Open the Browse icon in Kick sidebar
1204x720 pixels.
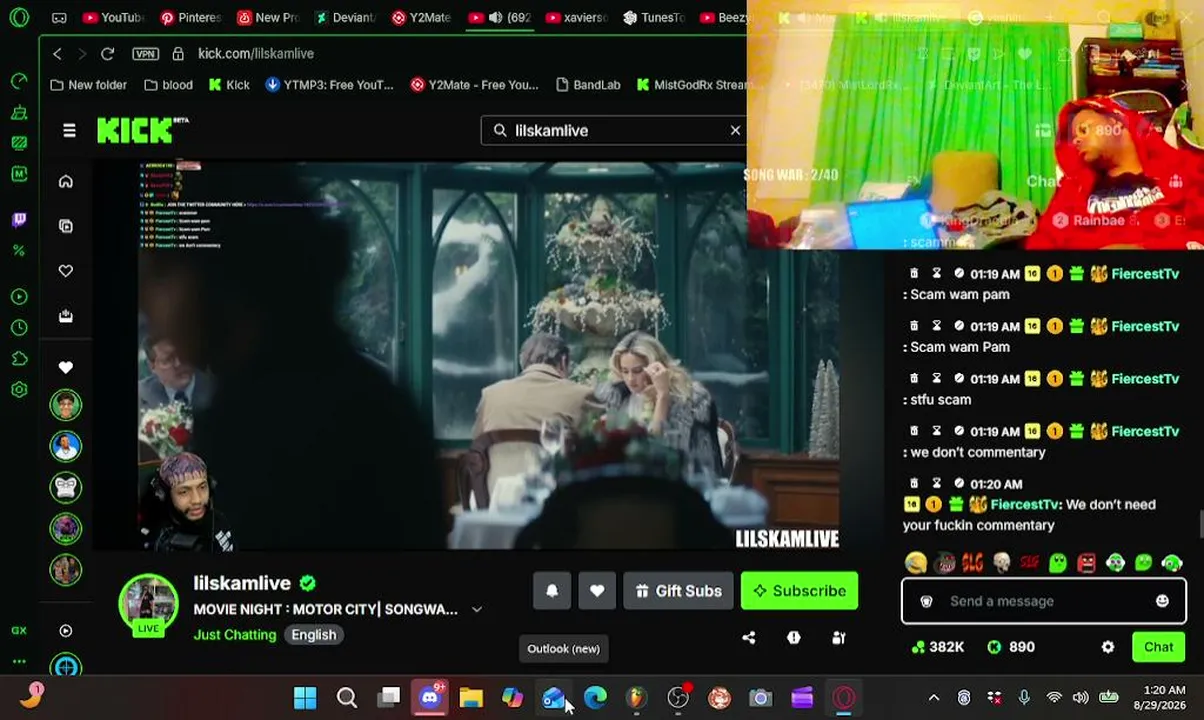pos(66,226)
